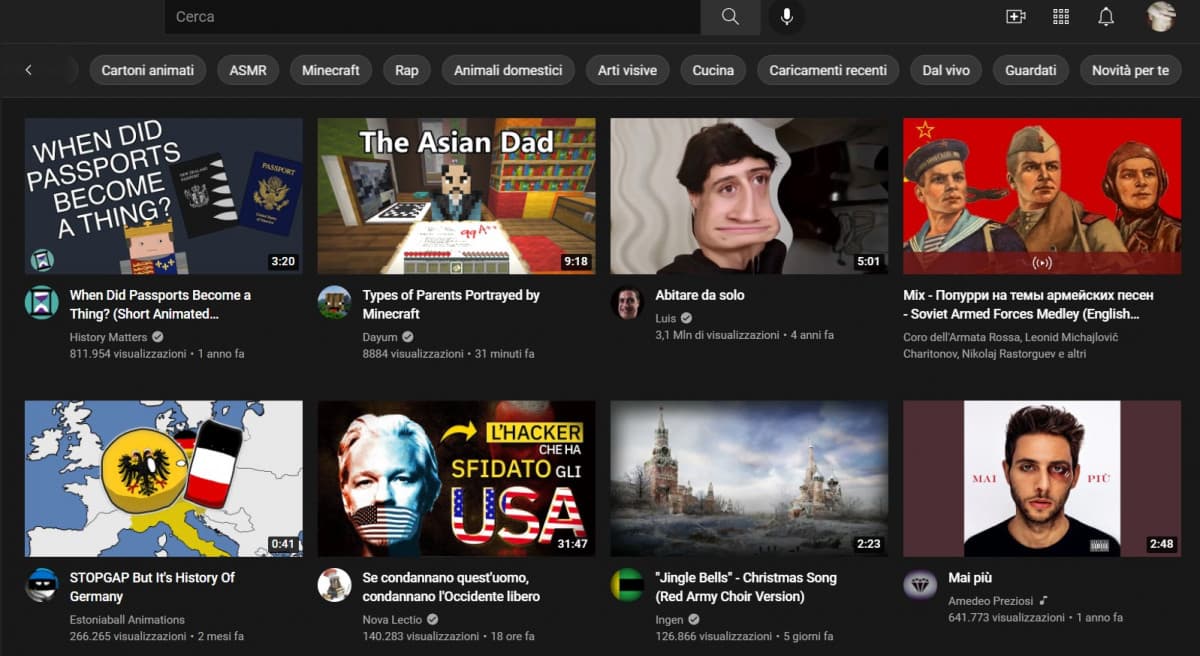Select the Cartoni animati filter chip

point(148,70)
